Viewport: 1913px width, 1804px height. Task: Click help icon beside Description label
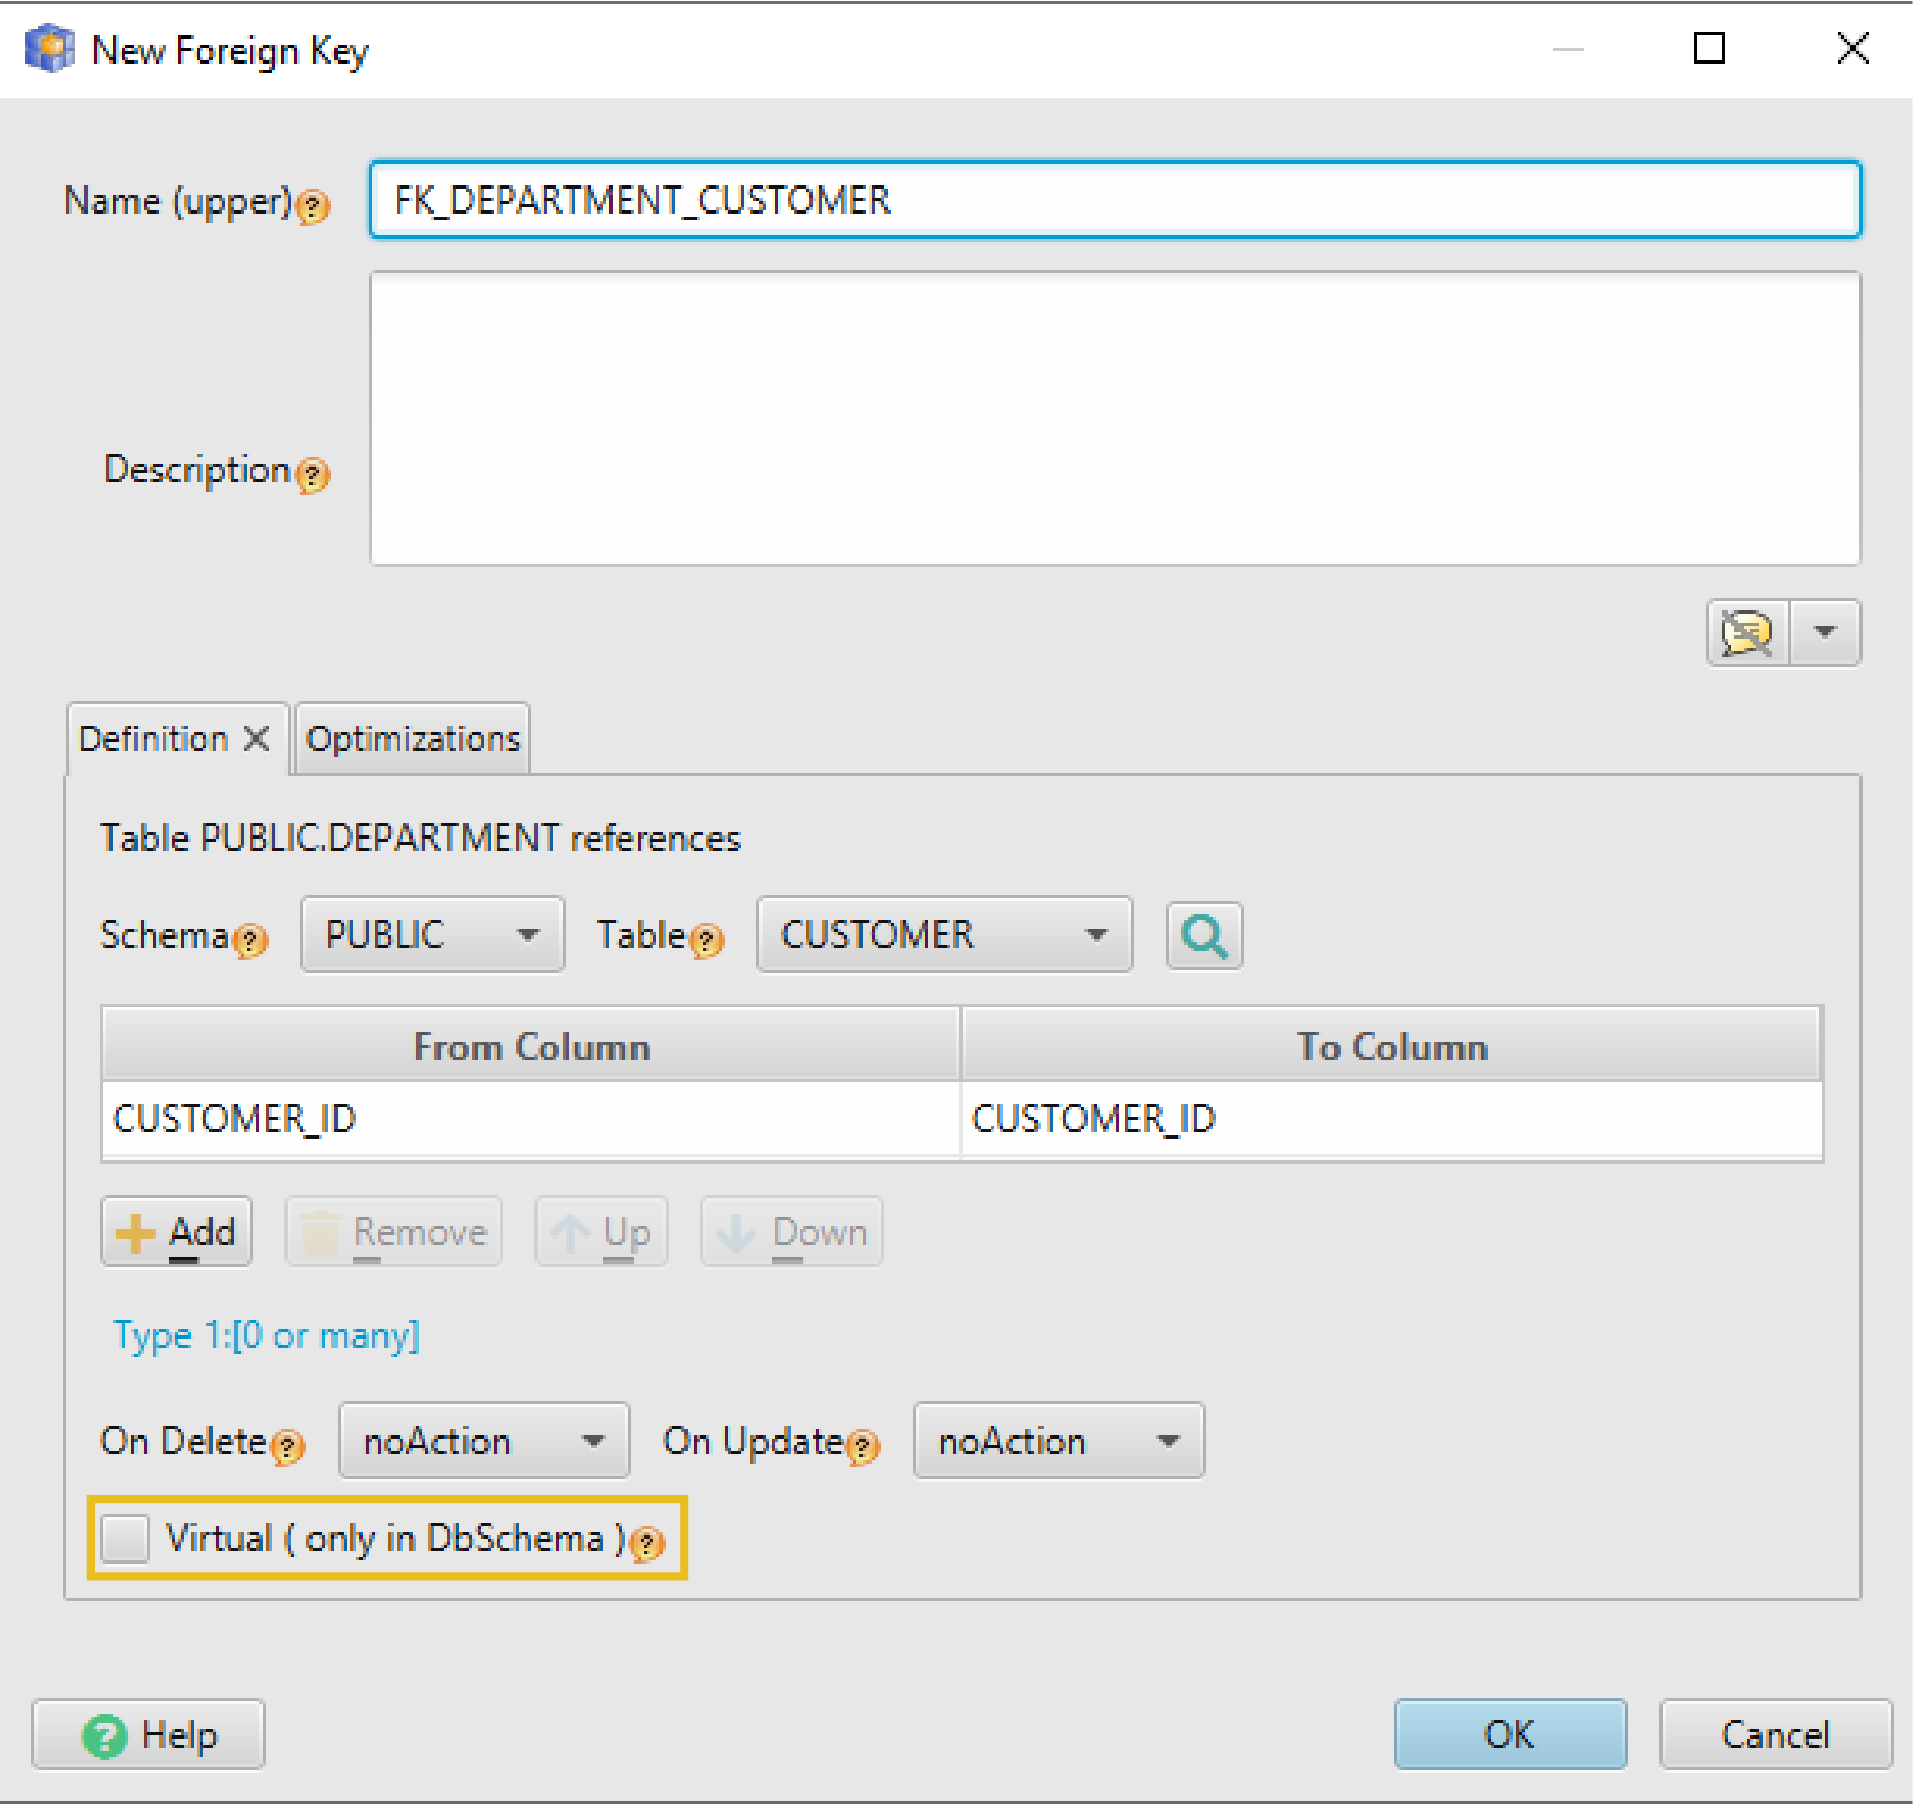click(x=313, y=474)
